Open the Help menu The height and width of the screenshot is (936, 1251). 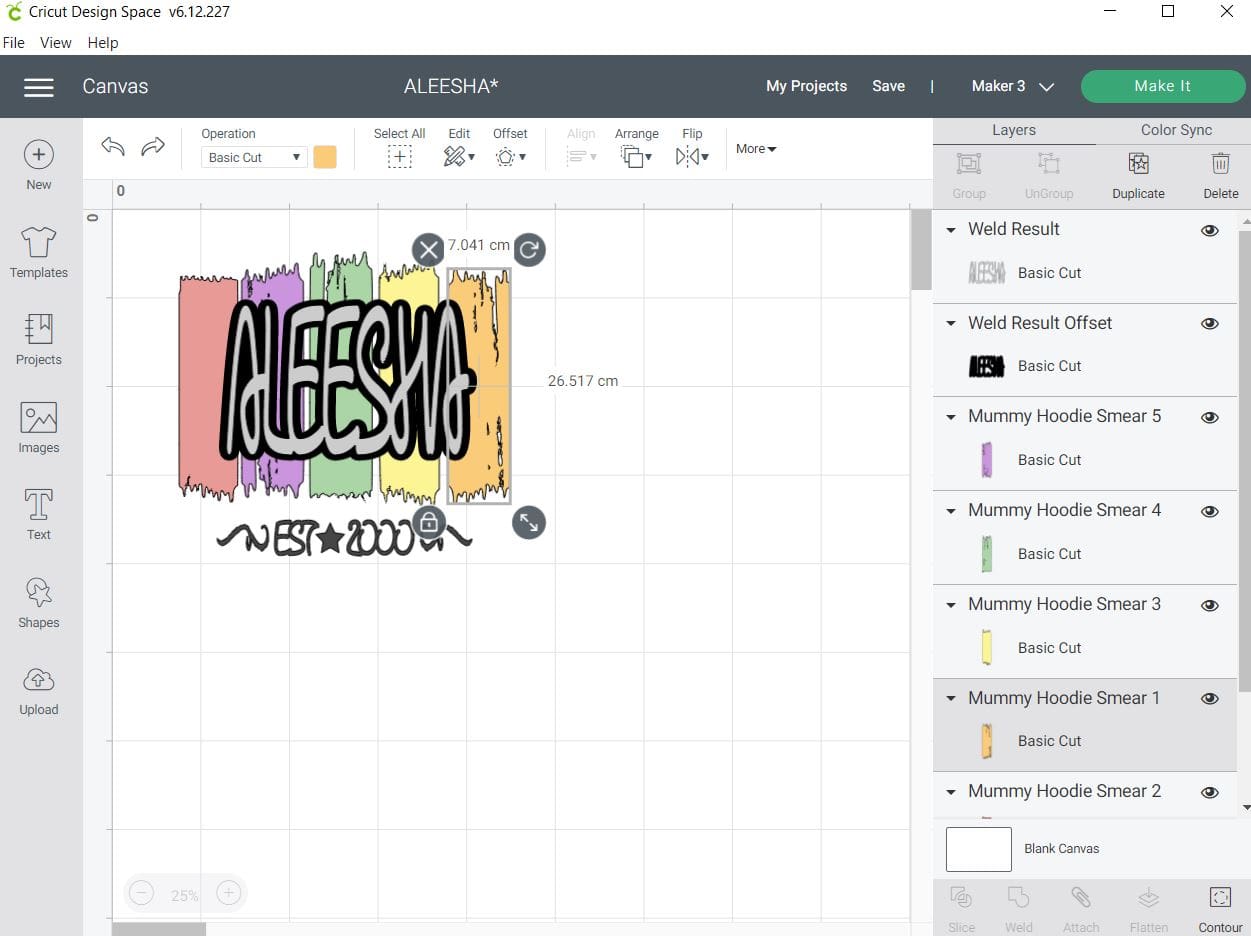pos(103,43)
